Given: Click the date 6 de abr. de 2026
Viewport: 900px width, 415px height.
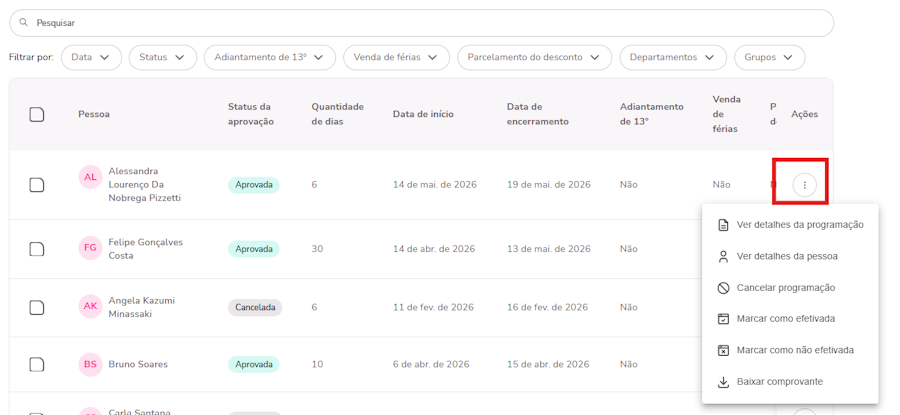Looking at the screenshot, I should click(431, 364).
